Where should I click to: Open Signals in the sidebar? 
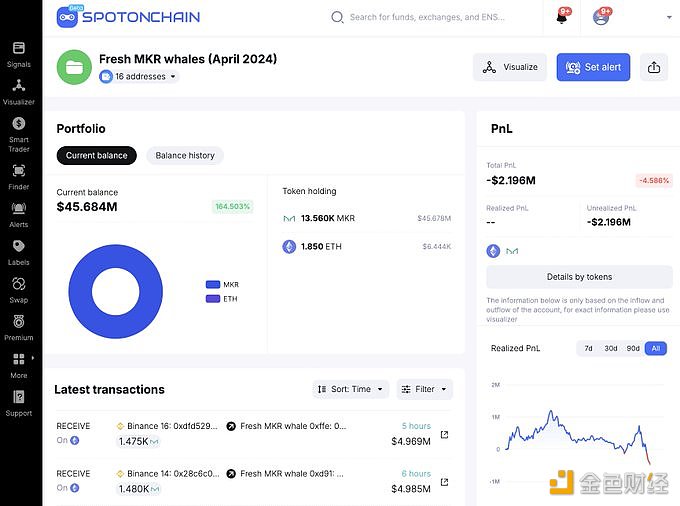[19, 54]
